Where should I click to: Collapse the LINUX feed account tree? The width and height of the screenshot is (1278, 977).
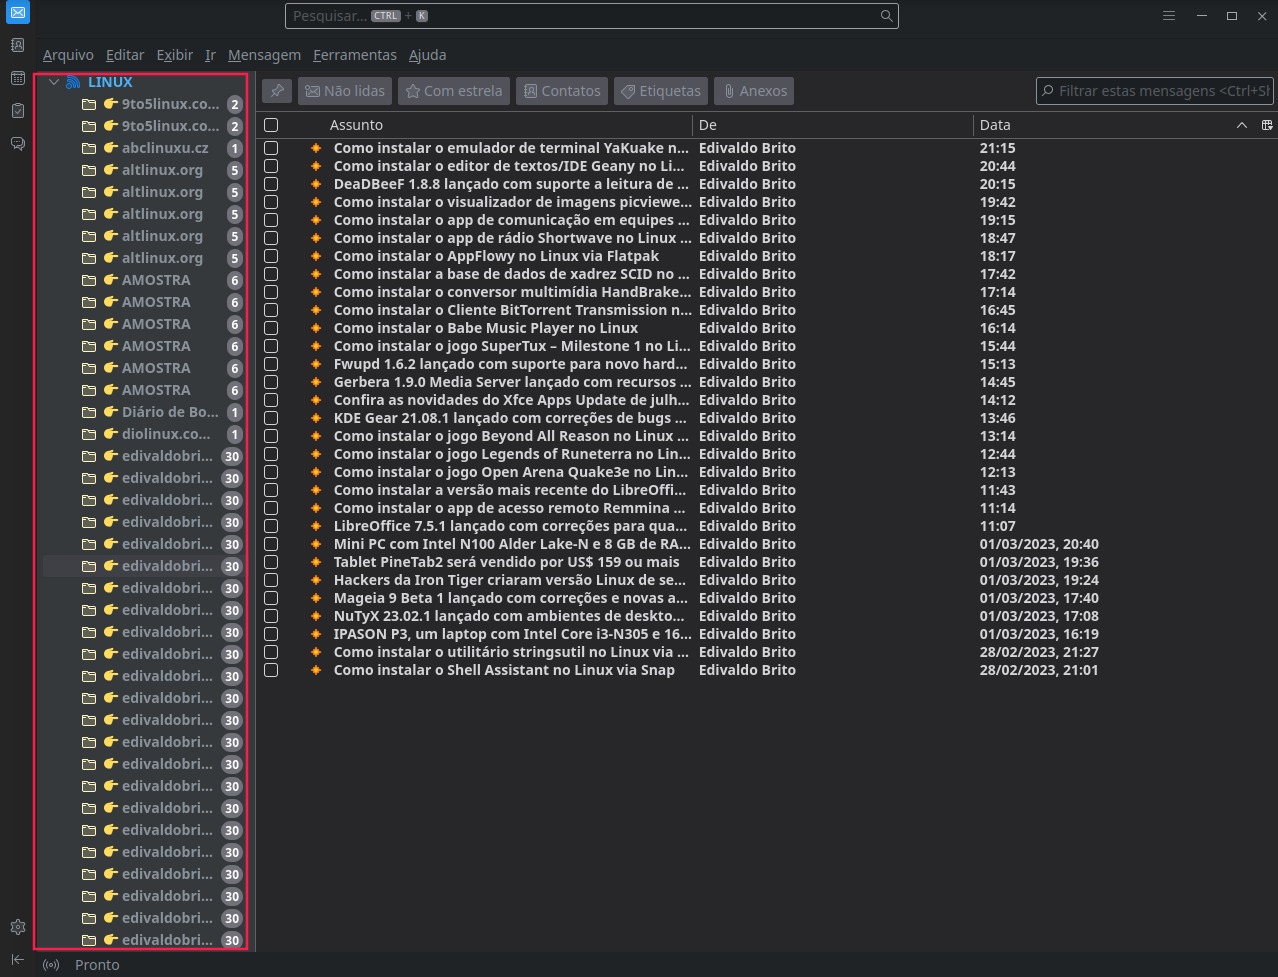pyautogui.click(x=54, y=82)
